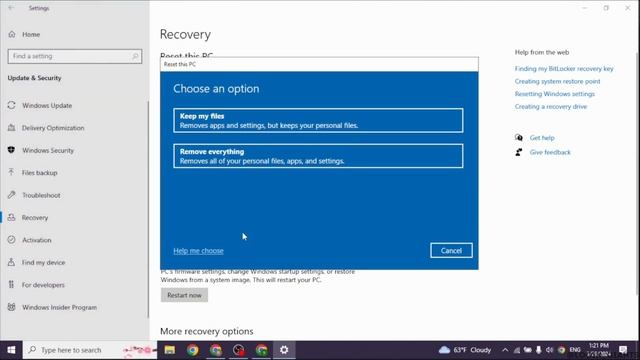Open the Help me choose link
This screenshot has height=360, width=640.
pyautogui.click(x=198, y=251)
